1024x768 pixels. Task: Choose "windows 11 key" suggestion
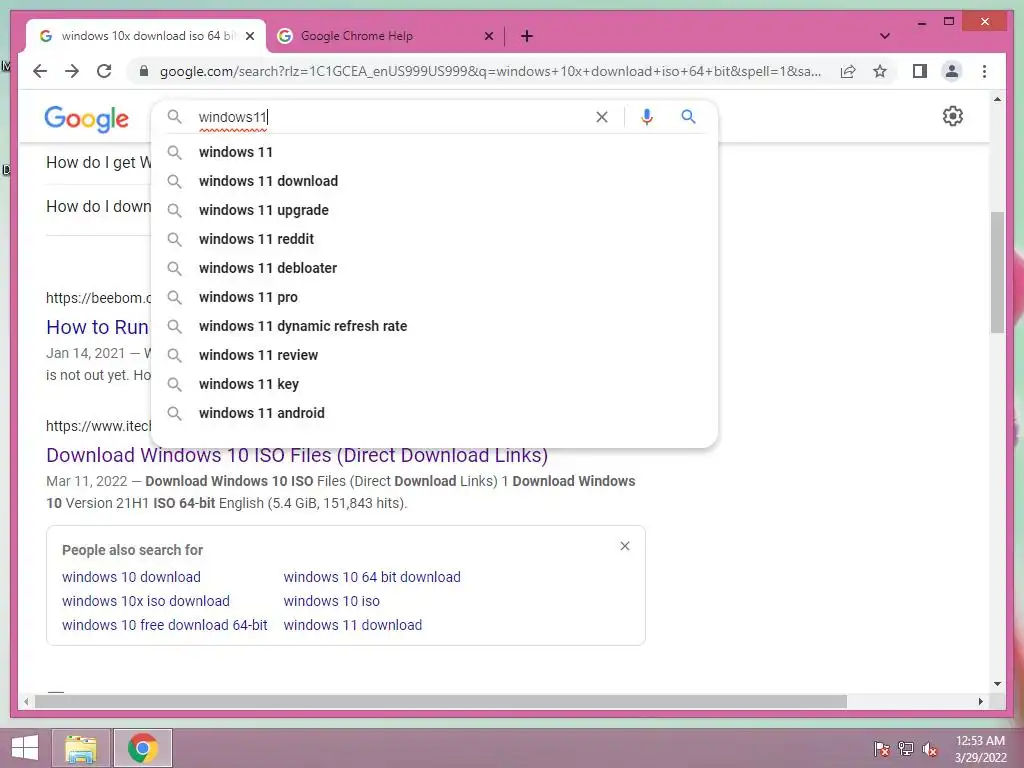click(434, 384)
